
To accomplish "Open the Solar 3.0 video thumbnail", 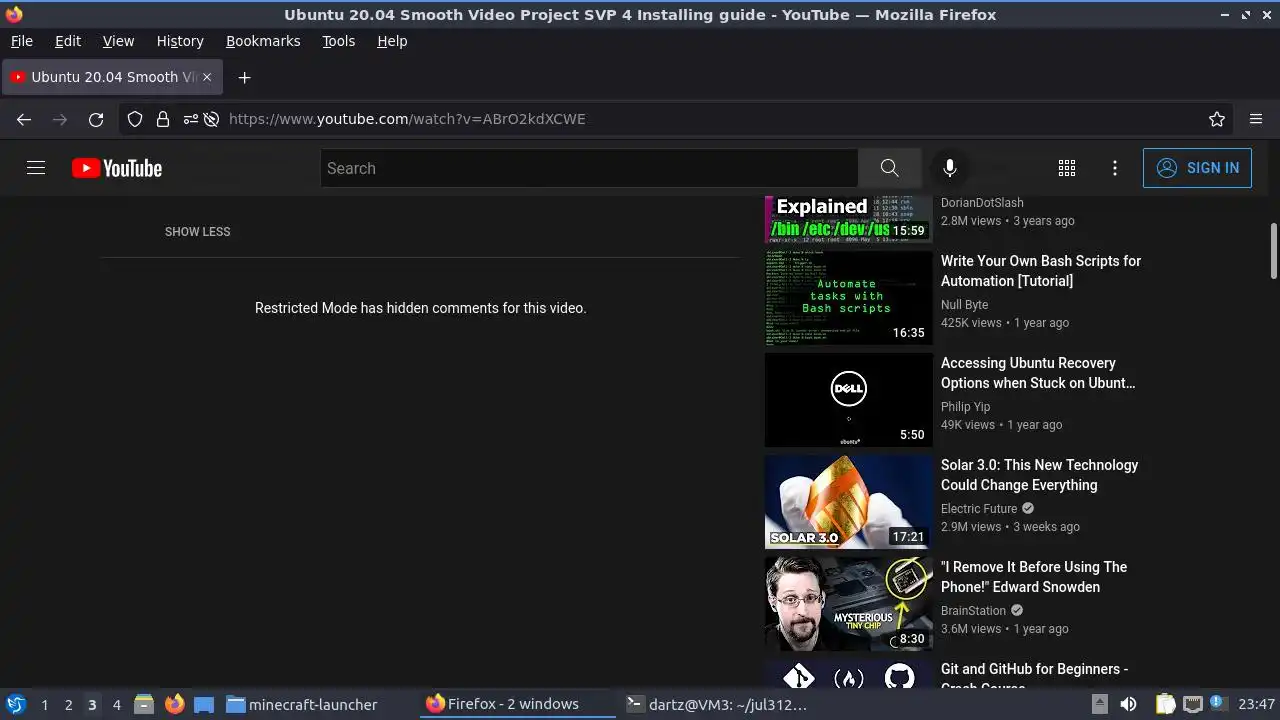I will pyautogui.click(x=848, y=502).
